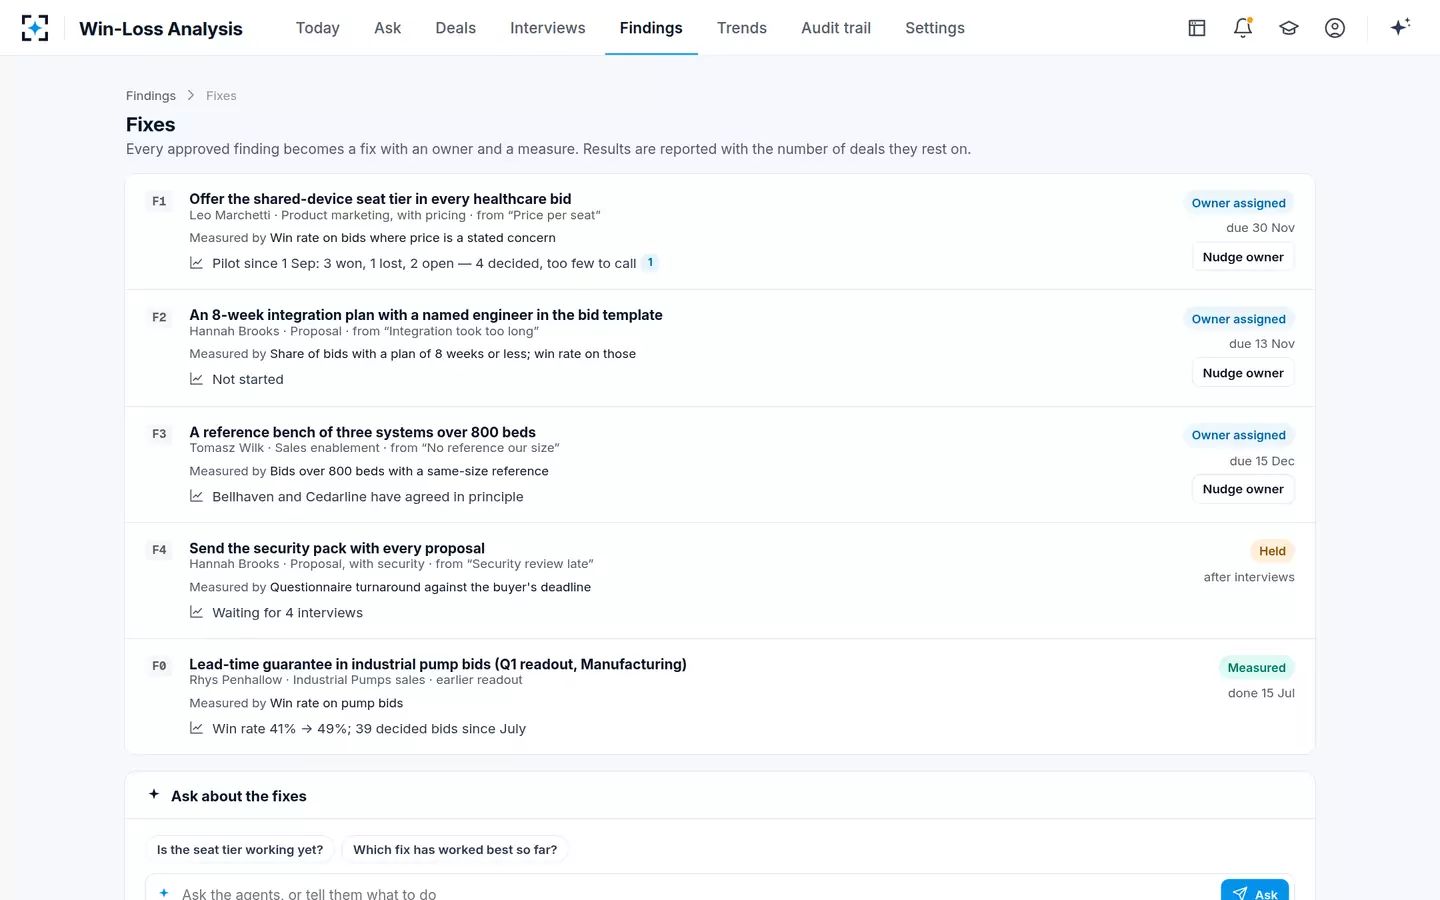The width and height of the screenshot is (1440, 900).
Task: Click chart icon beside 'Pilot since 1 Sep'
Action: (x=197, y=263)
